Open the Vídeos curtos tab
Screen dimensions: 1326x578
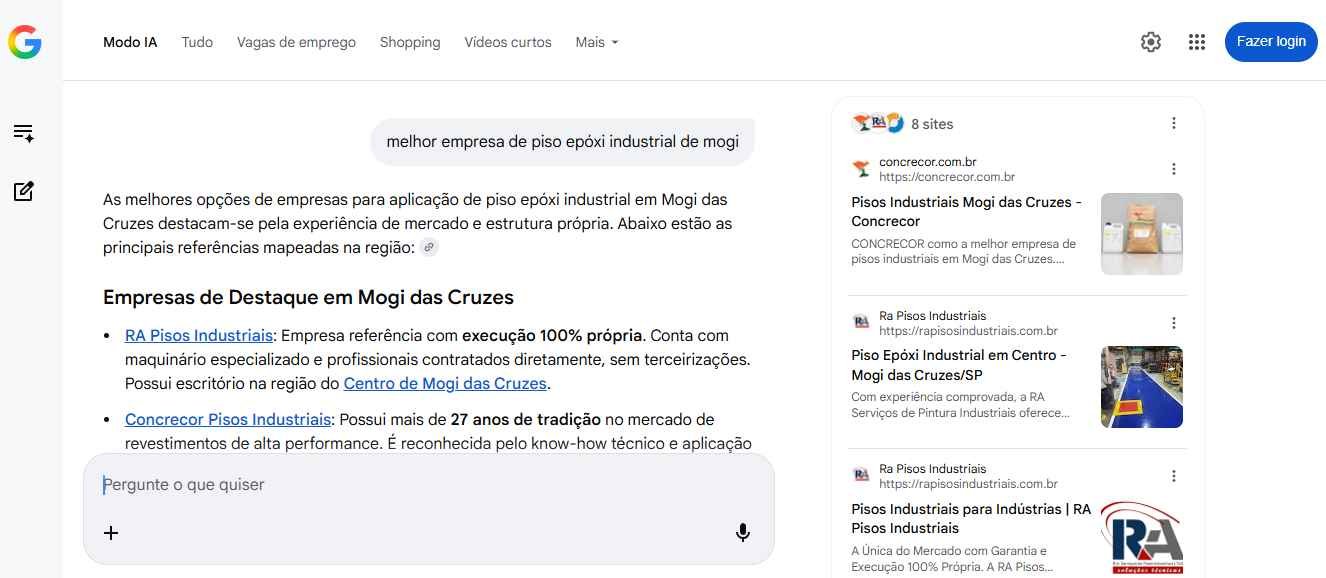pos(508,42)
